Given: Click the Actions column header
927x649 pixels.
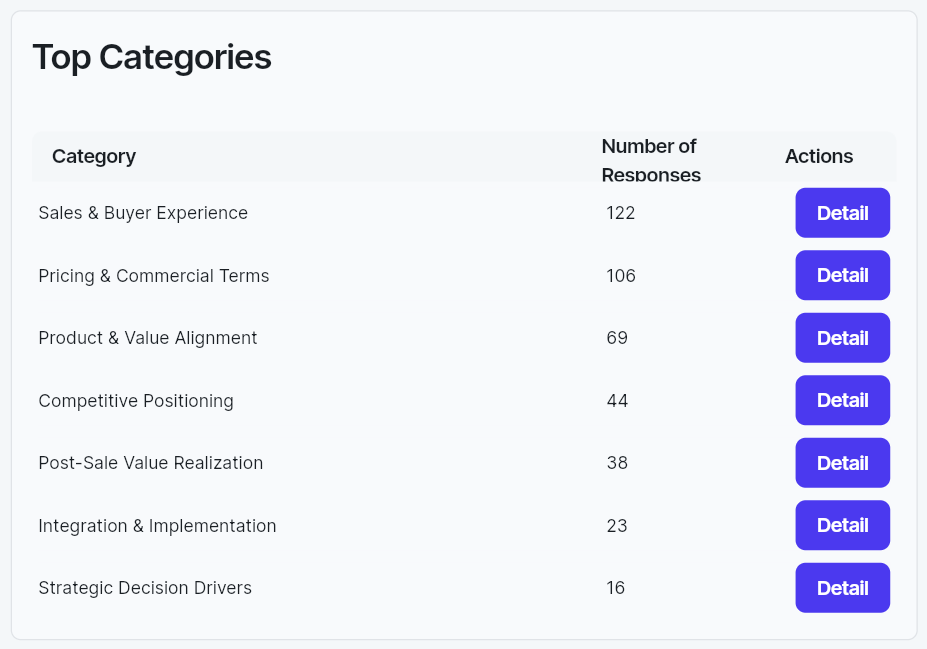Looking at the screenshot, I should [818, 156].
